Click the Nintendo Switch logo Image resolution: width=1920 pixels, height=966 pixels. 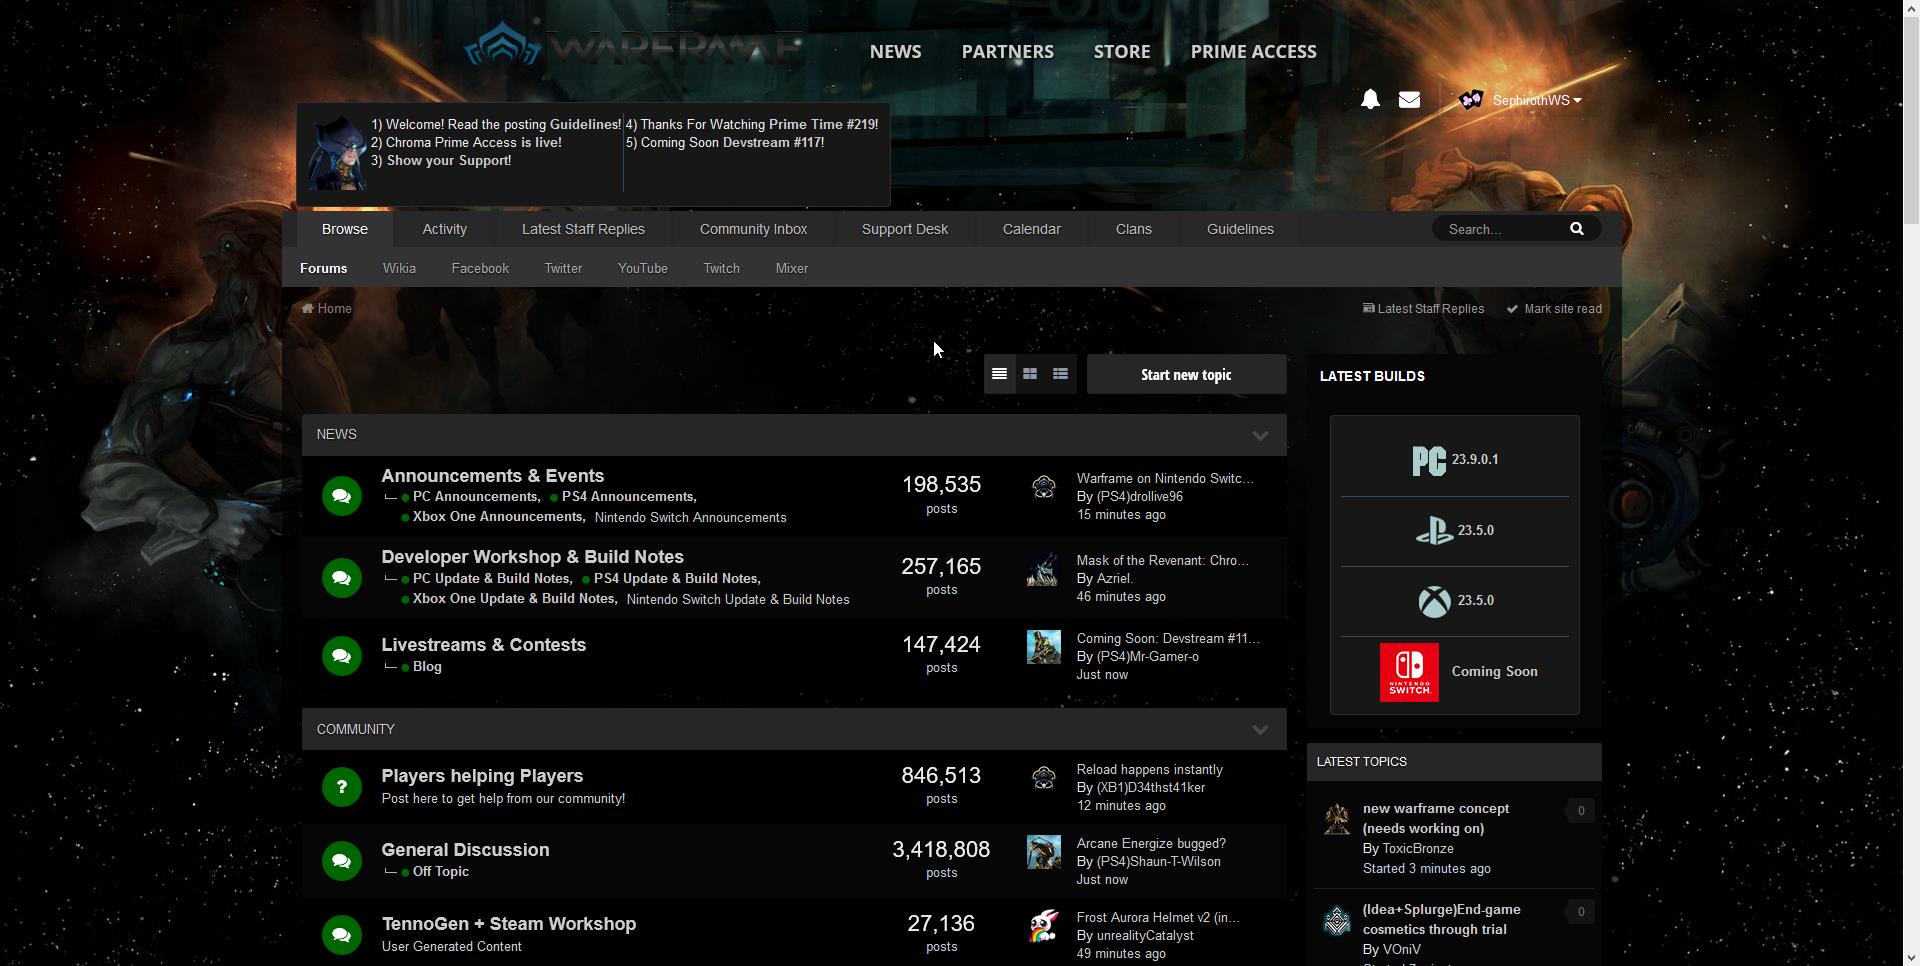[x=1409, y=672]
